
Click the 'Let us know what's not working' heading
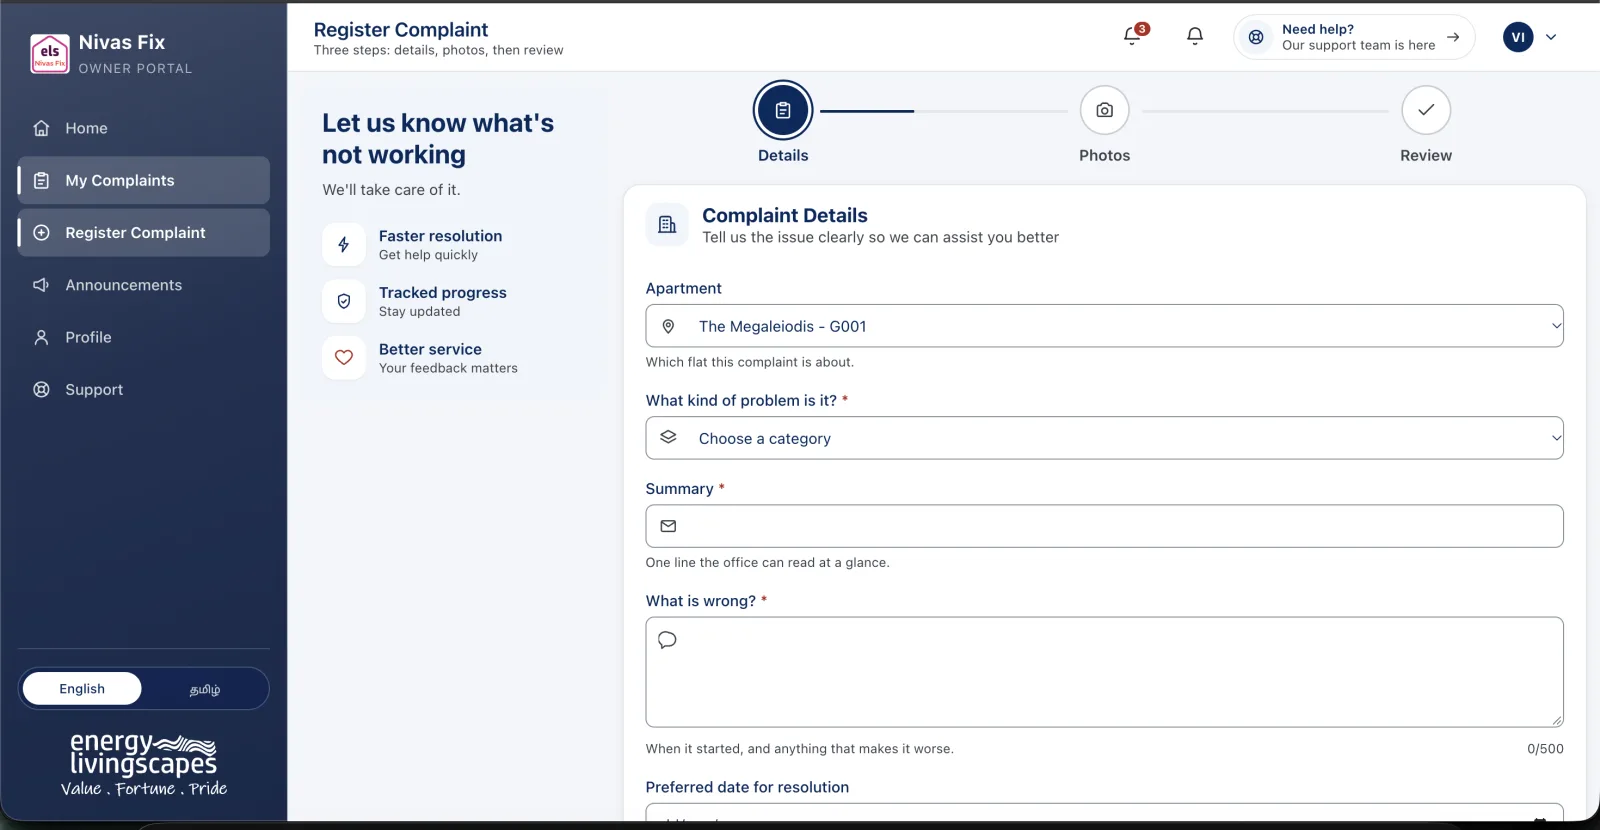click(x=438, y=139)
